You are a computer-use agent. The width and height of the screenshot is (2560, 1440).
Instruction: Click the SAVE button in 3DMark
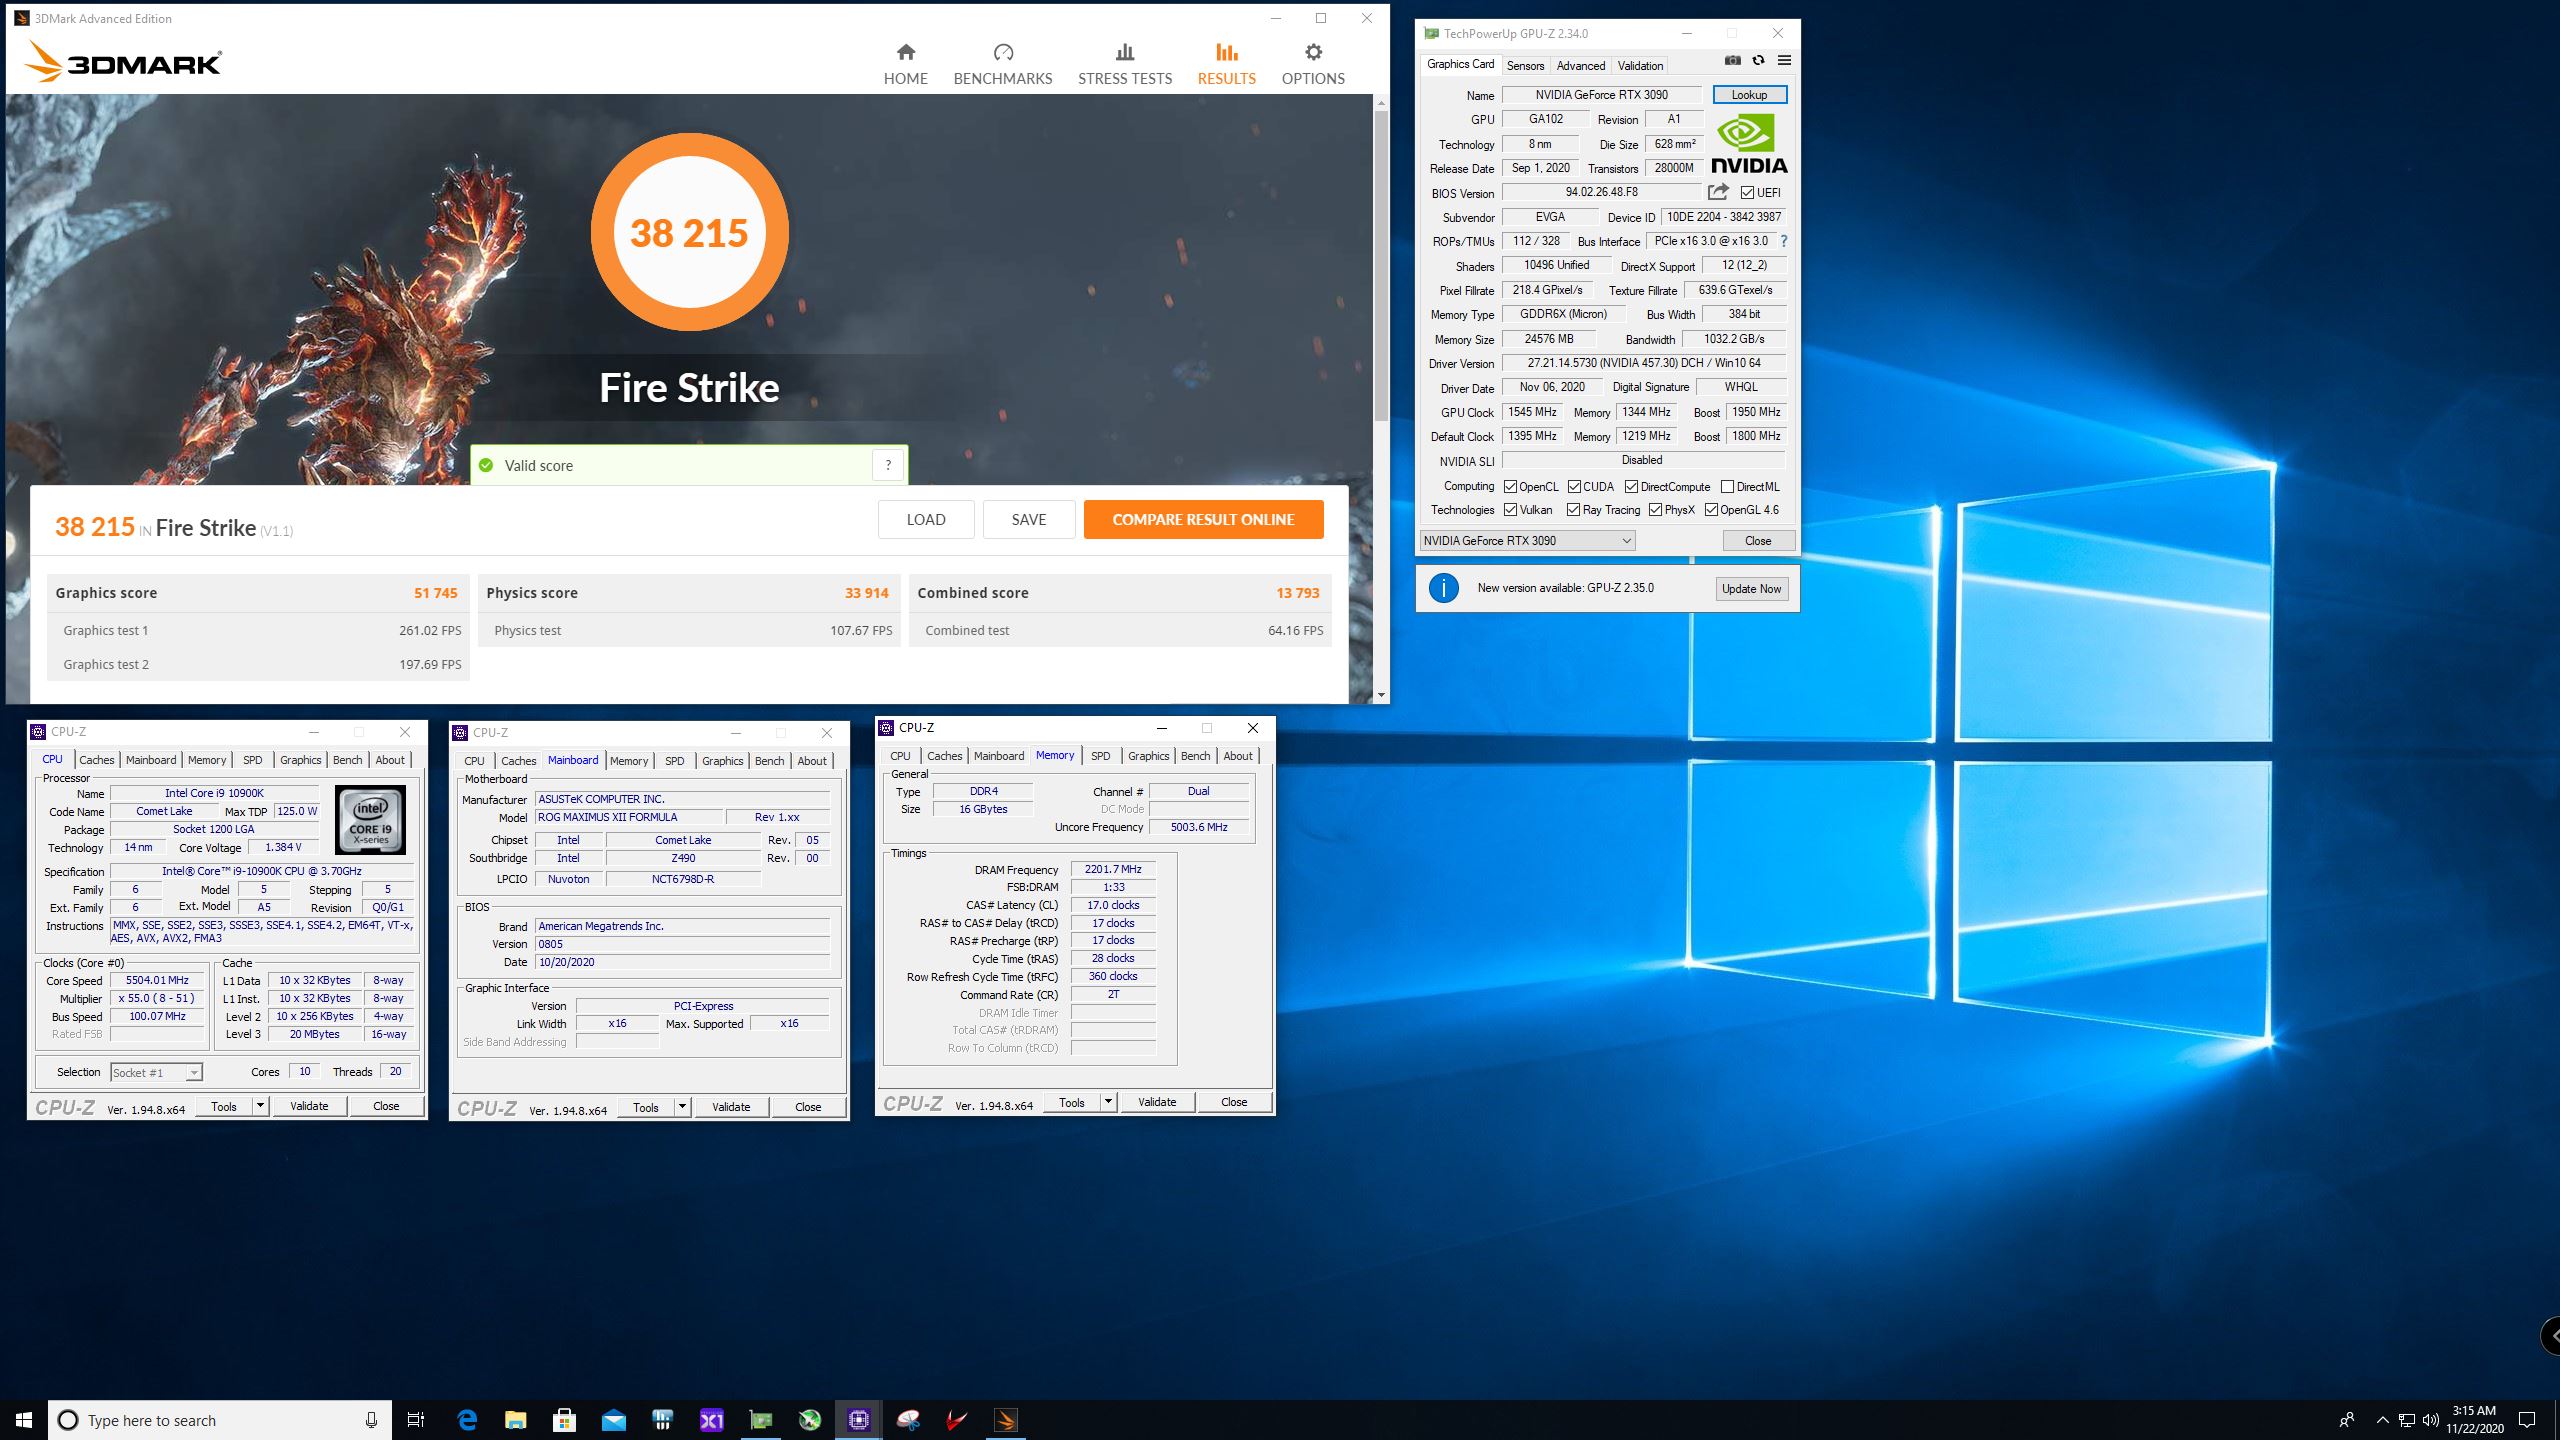click(x=1028, y=520)
